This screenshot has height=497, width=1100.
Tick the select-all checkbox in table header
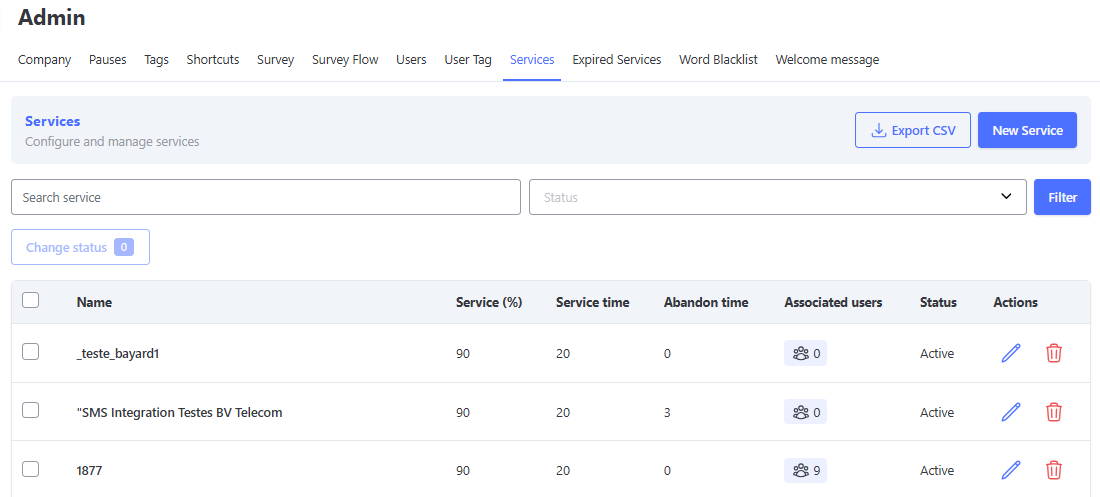pos(30,300)
